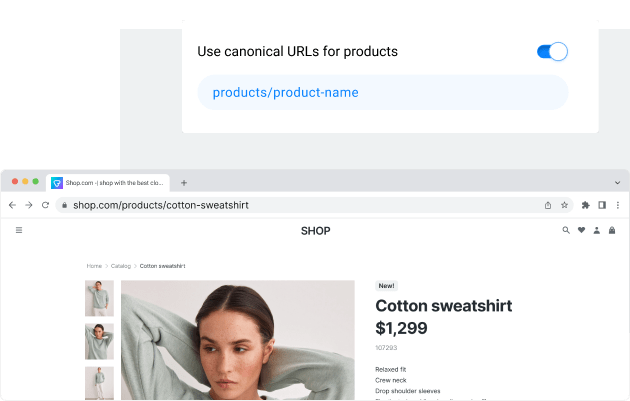Go back using the browser back arrow
630x401 pixels.
pos(12,205)
